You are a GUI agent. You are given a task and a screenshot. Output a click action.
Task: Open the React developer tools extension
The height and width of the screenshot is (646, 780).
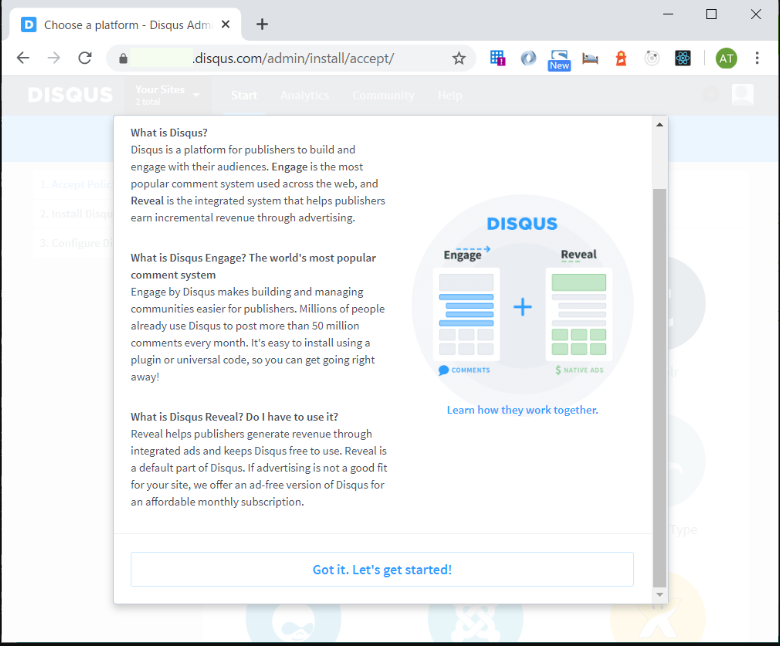682,58
